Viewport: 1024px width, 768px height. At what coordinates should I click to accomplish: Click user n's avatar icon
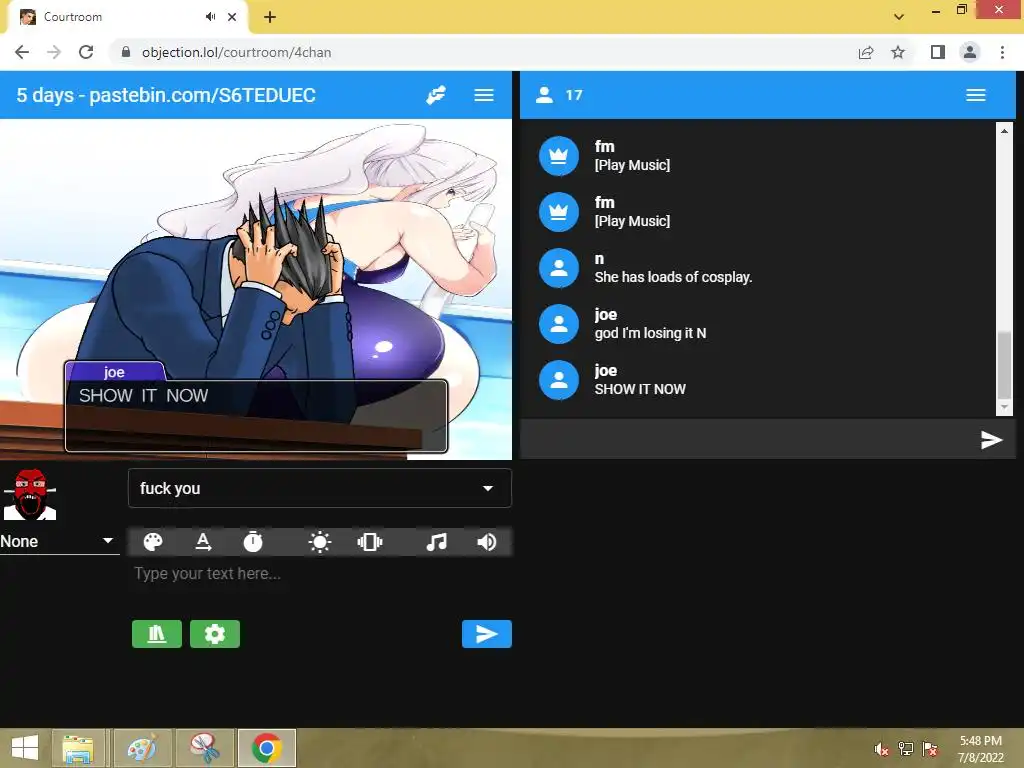click(559, 268)
